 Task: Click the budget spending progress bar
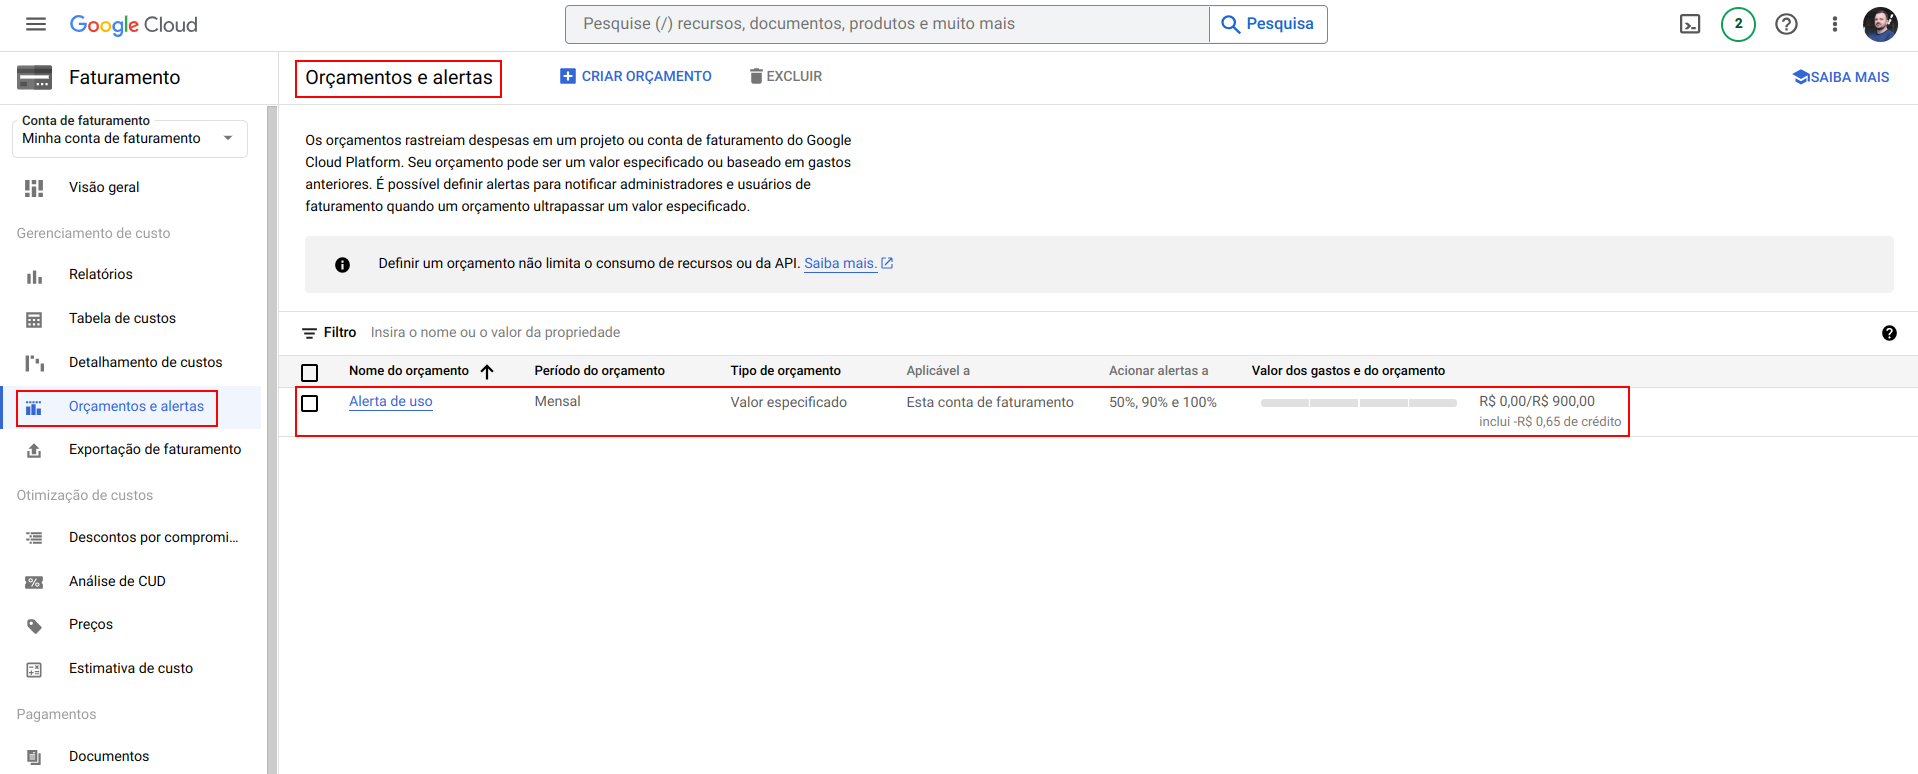pyautogui.click(x=1358, y=402)
